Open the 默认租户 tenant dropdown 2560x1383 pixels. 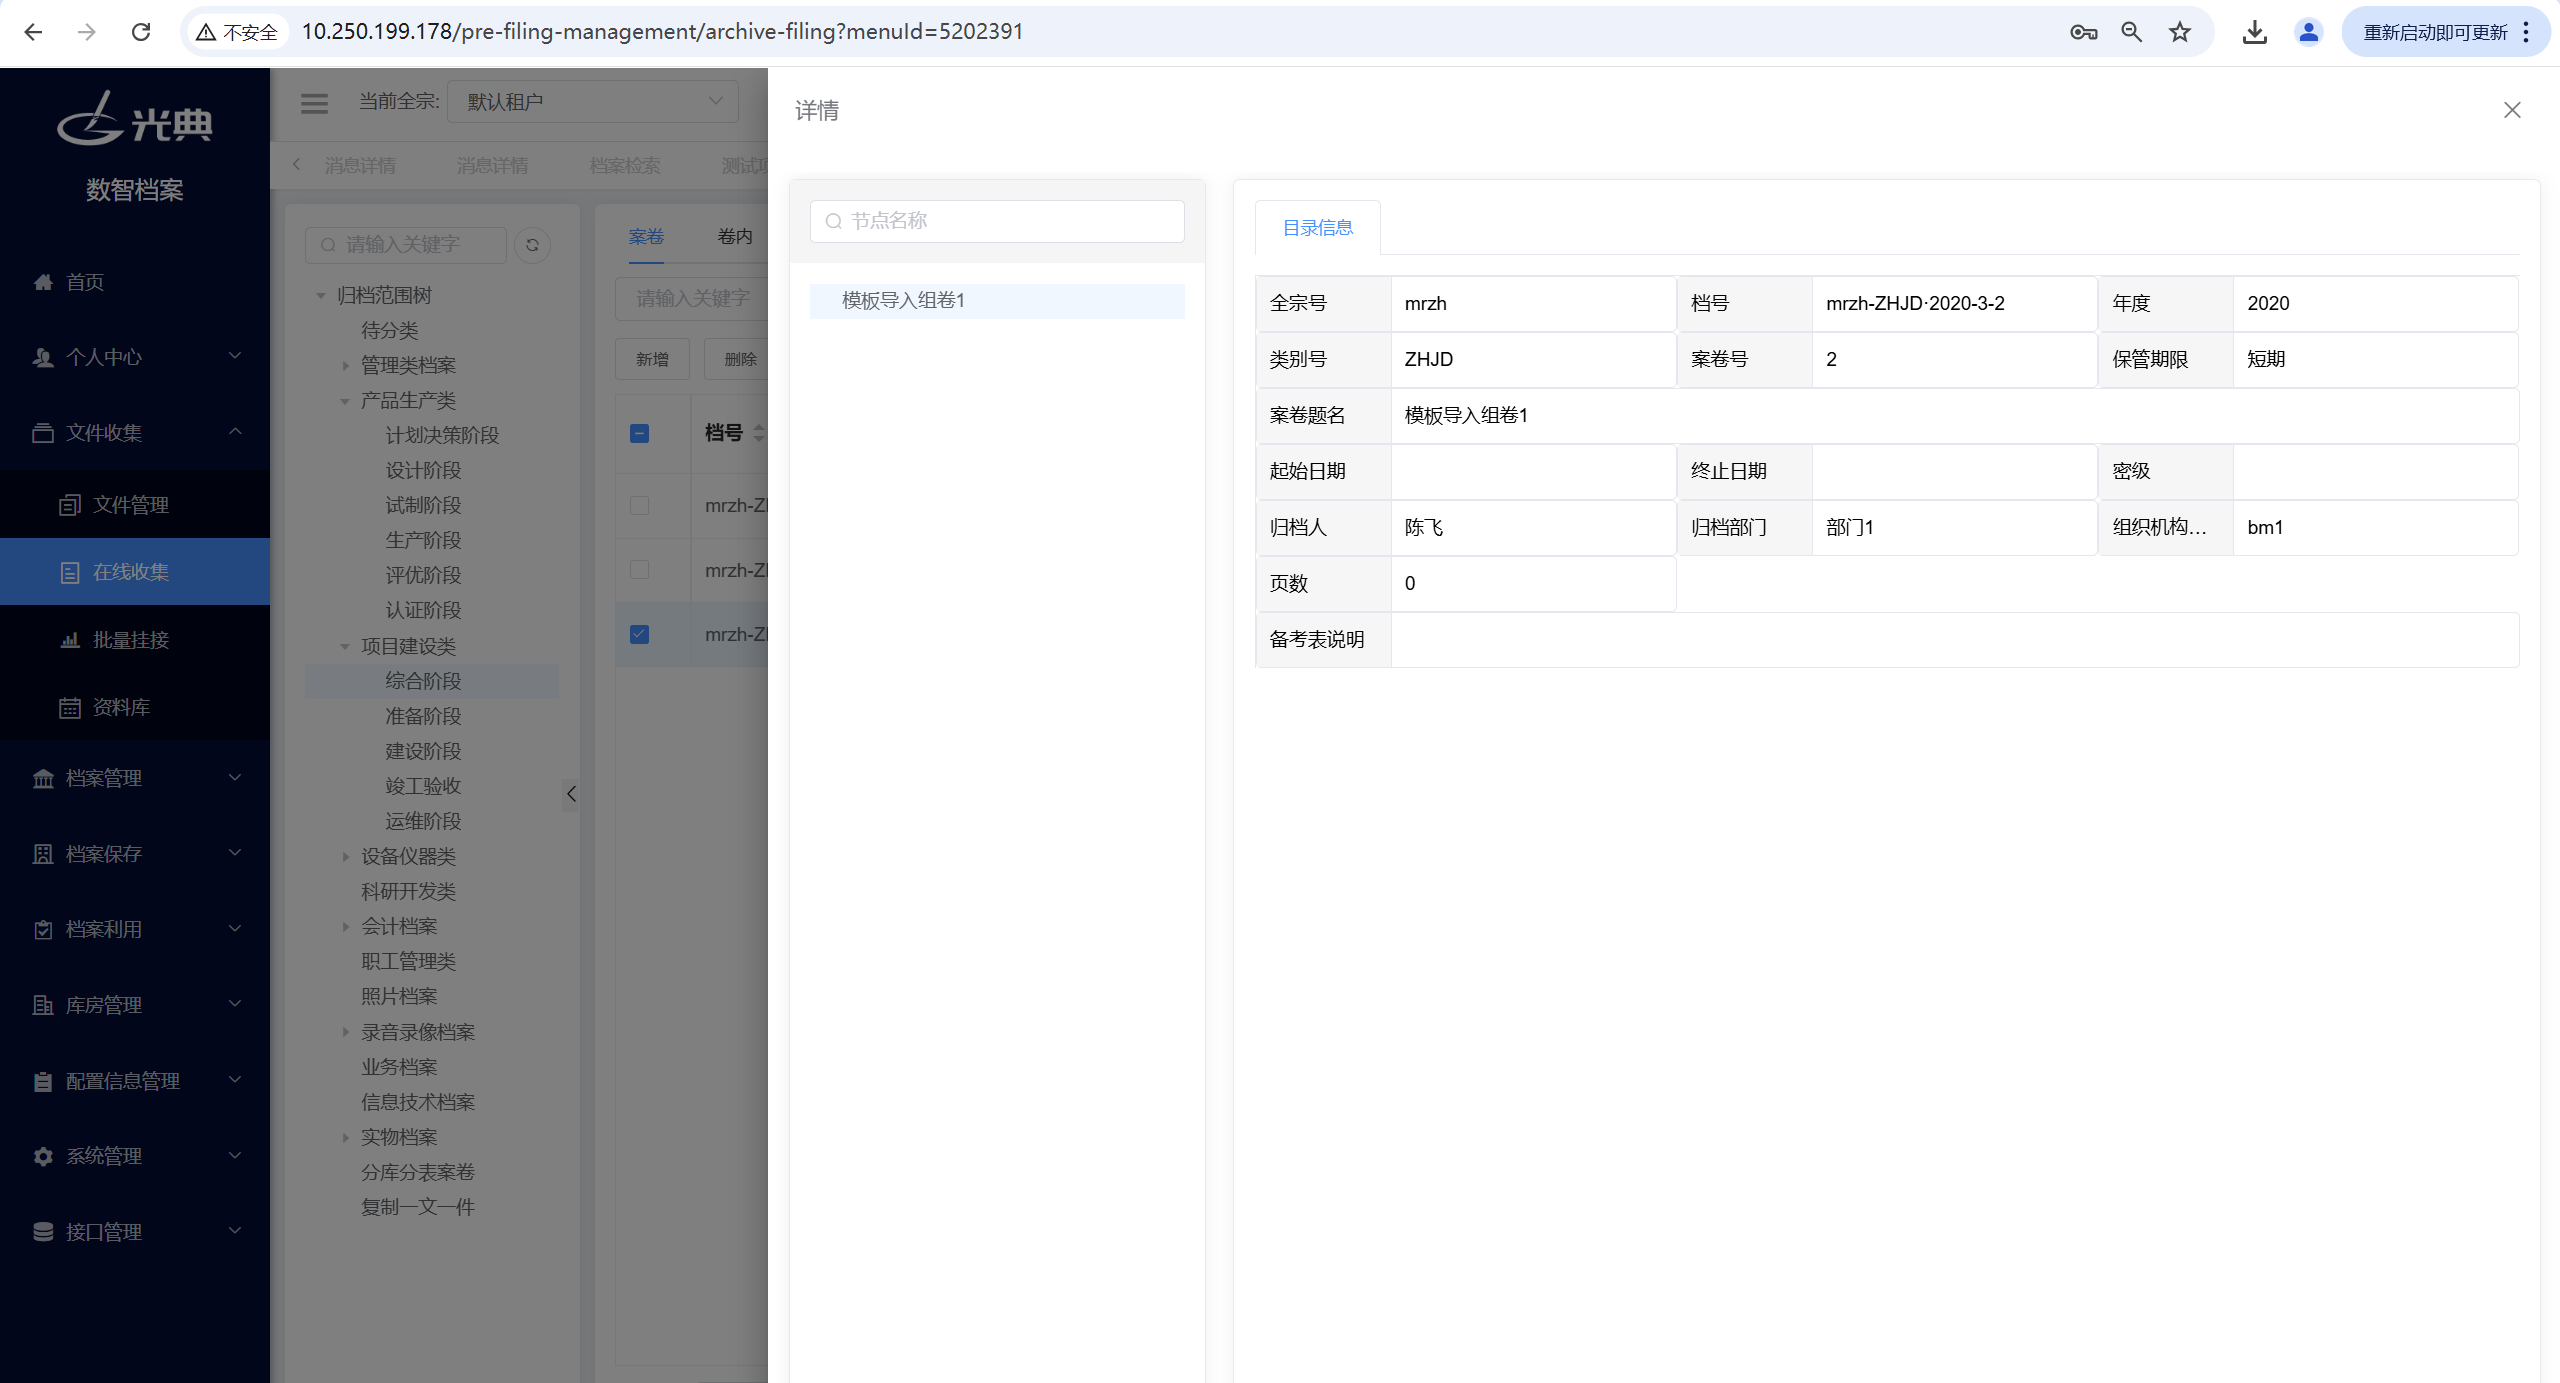pyautogui.click(x=593, y=102)
